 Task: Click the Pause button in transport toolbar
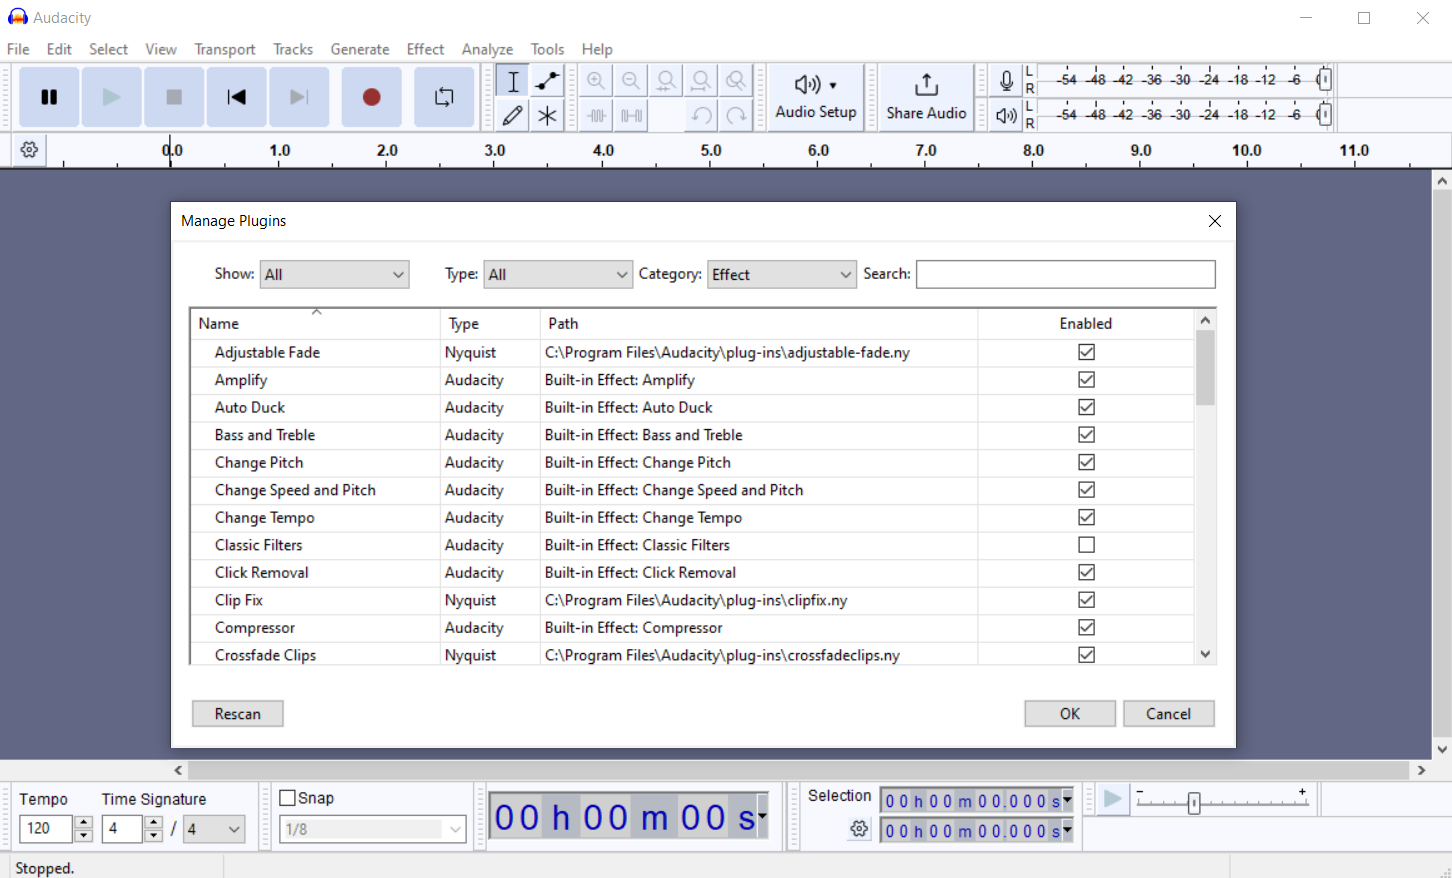pos(49,97)
